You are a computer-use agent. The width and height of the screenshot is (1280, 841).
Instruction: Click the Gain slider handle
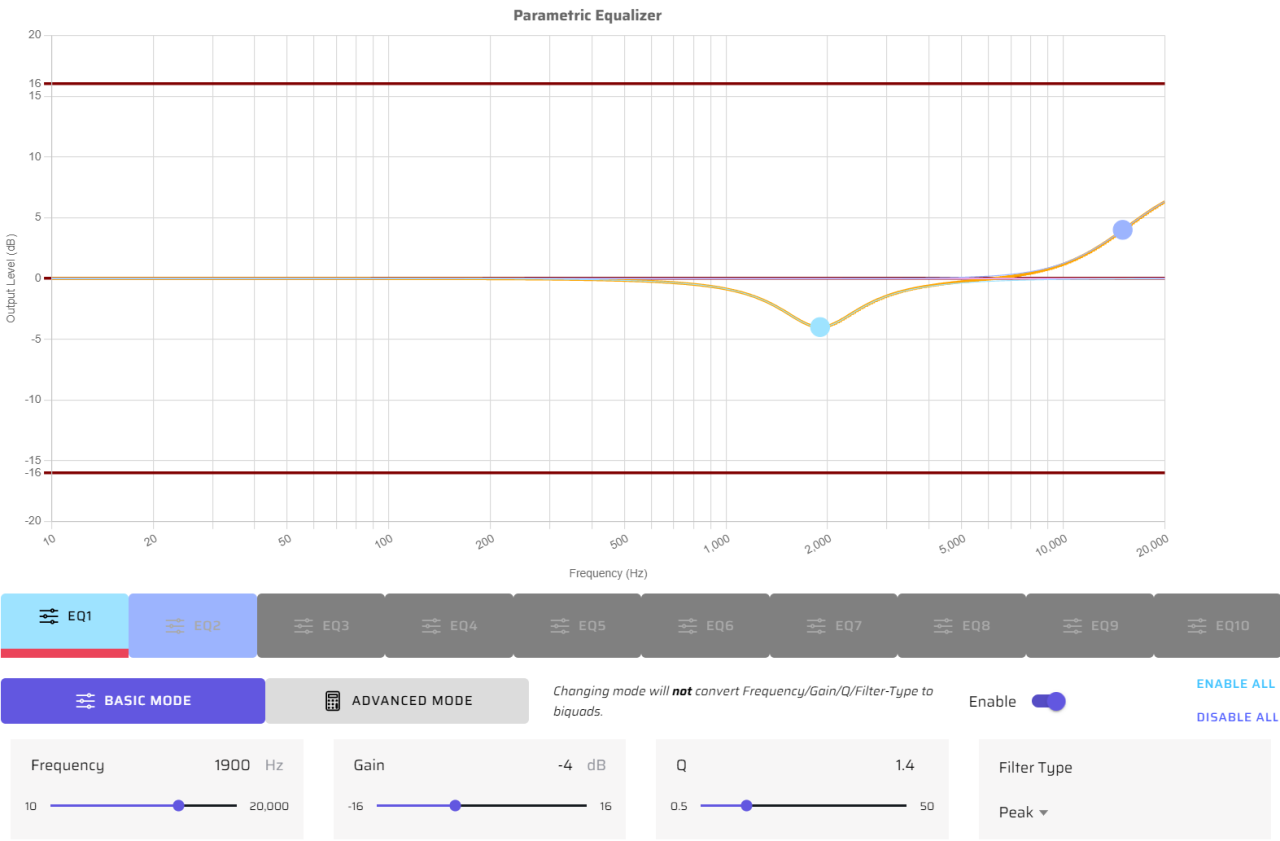pyautogui.click(x=455, y=806)
